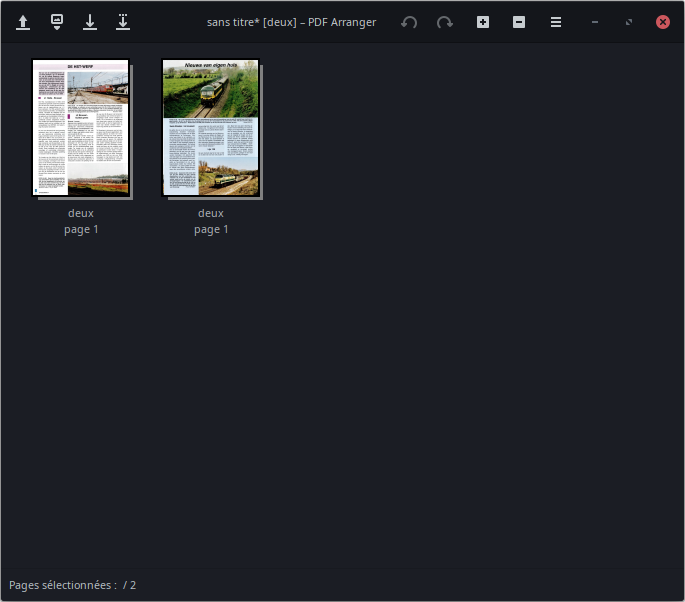Redo the last undone action
This screenshot has height=602, width=685.
pyautogui.click(x=445, y=22)
